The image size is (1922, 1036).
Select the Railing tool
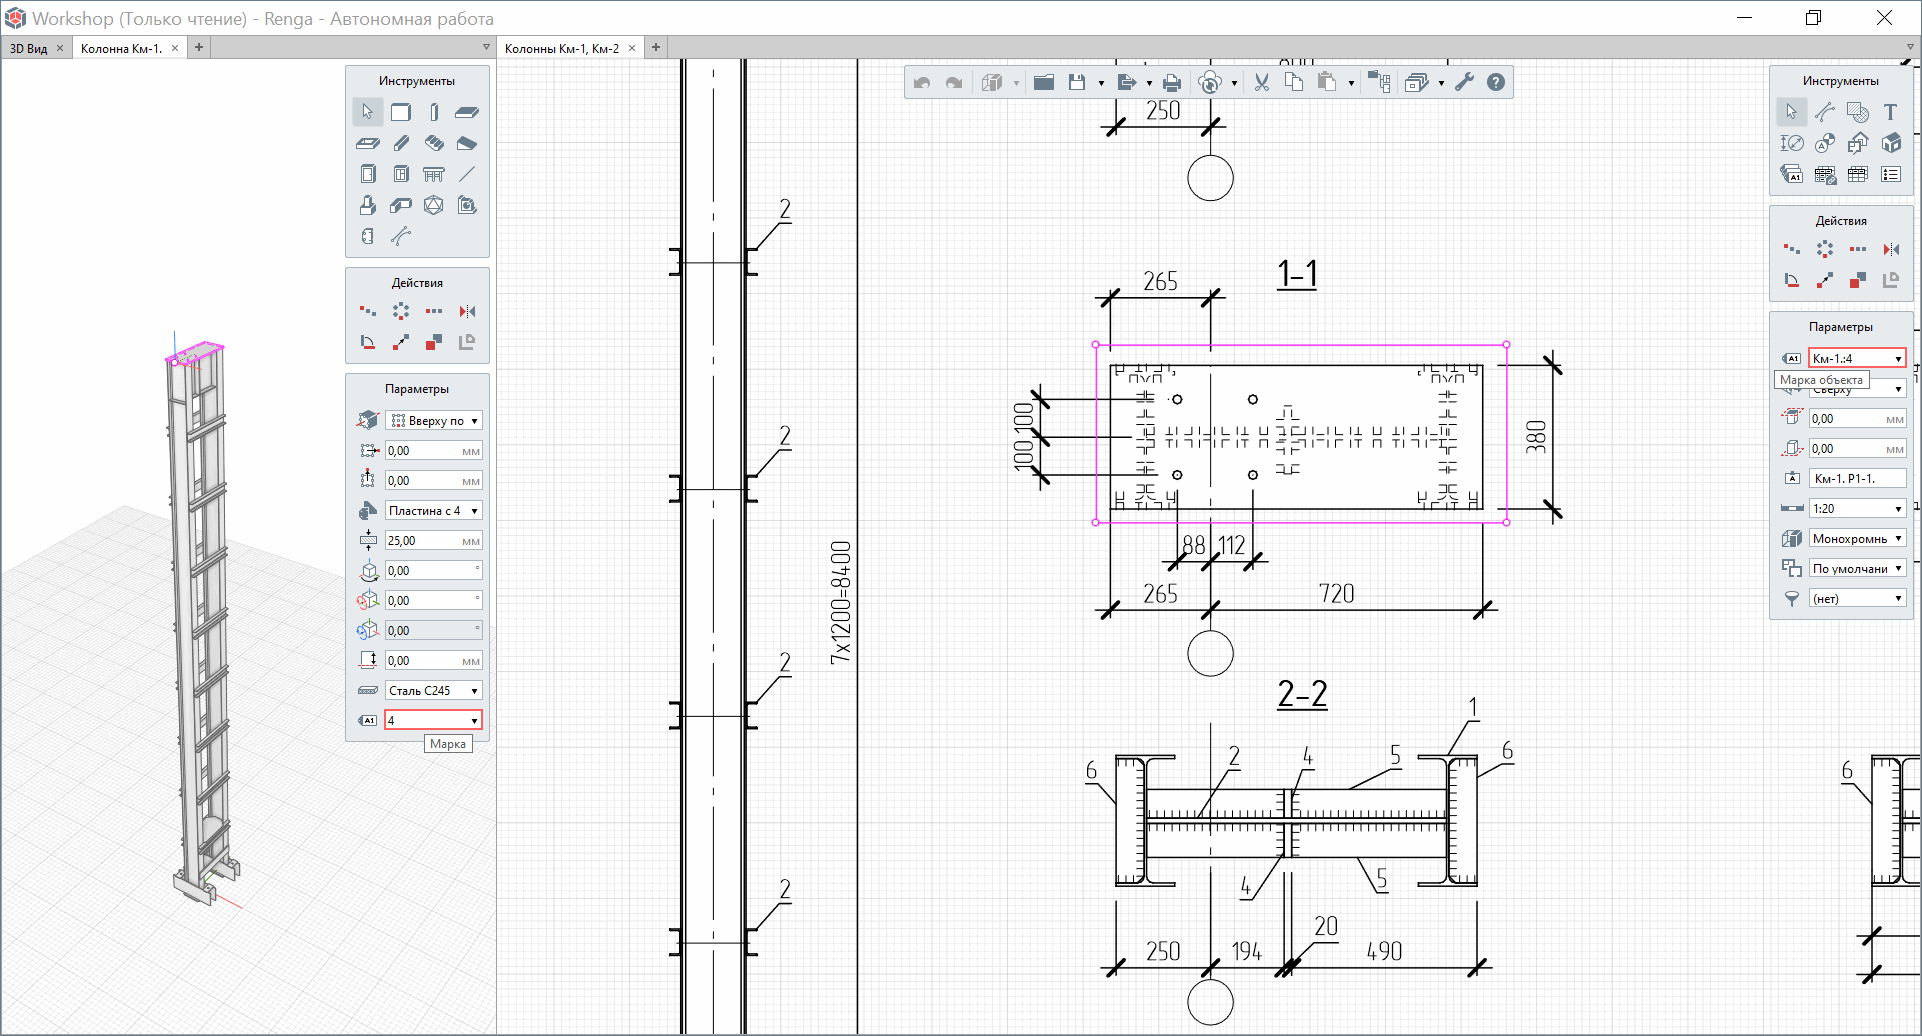point(434,174)
